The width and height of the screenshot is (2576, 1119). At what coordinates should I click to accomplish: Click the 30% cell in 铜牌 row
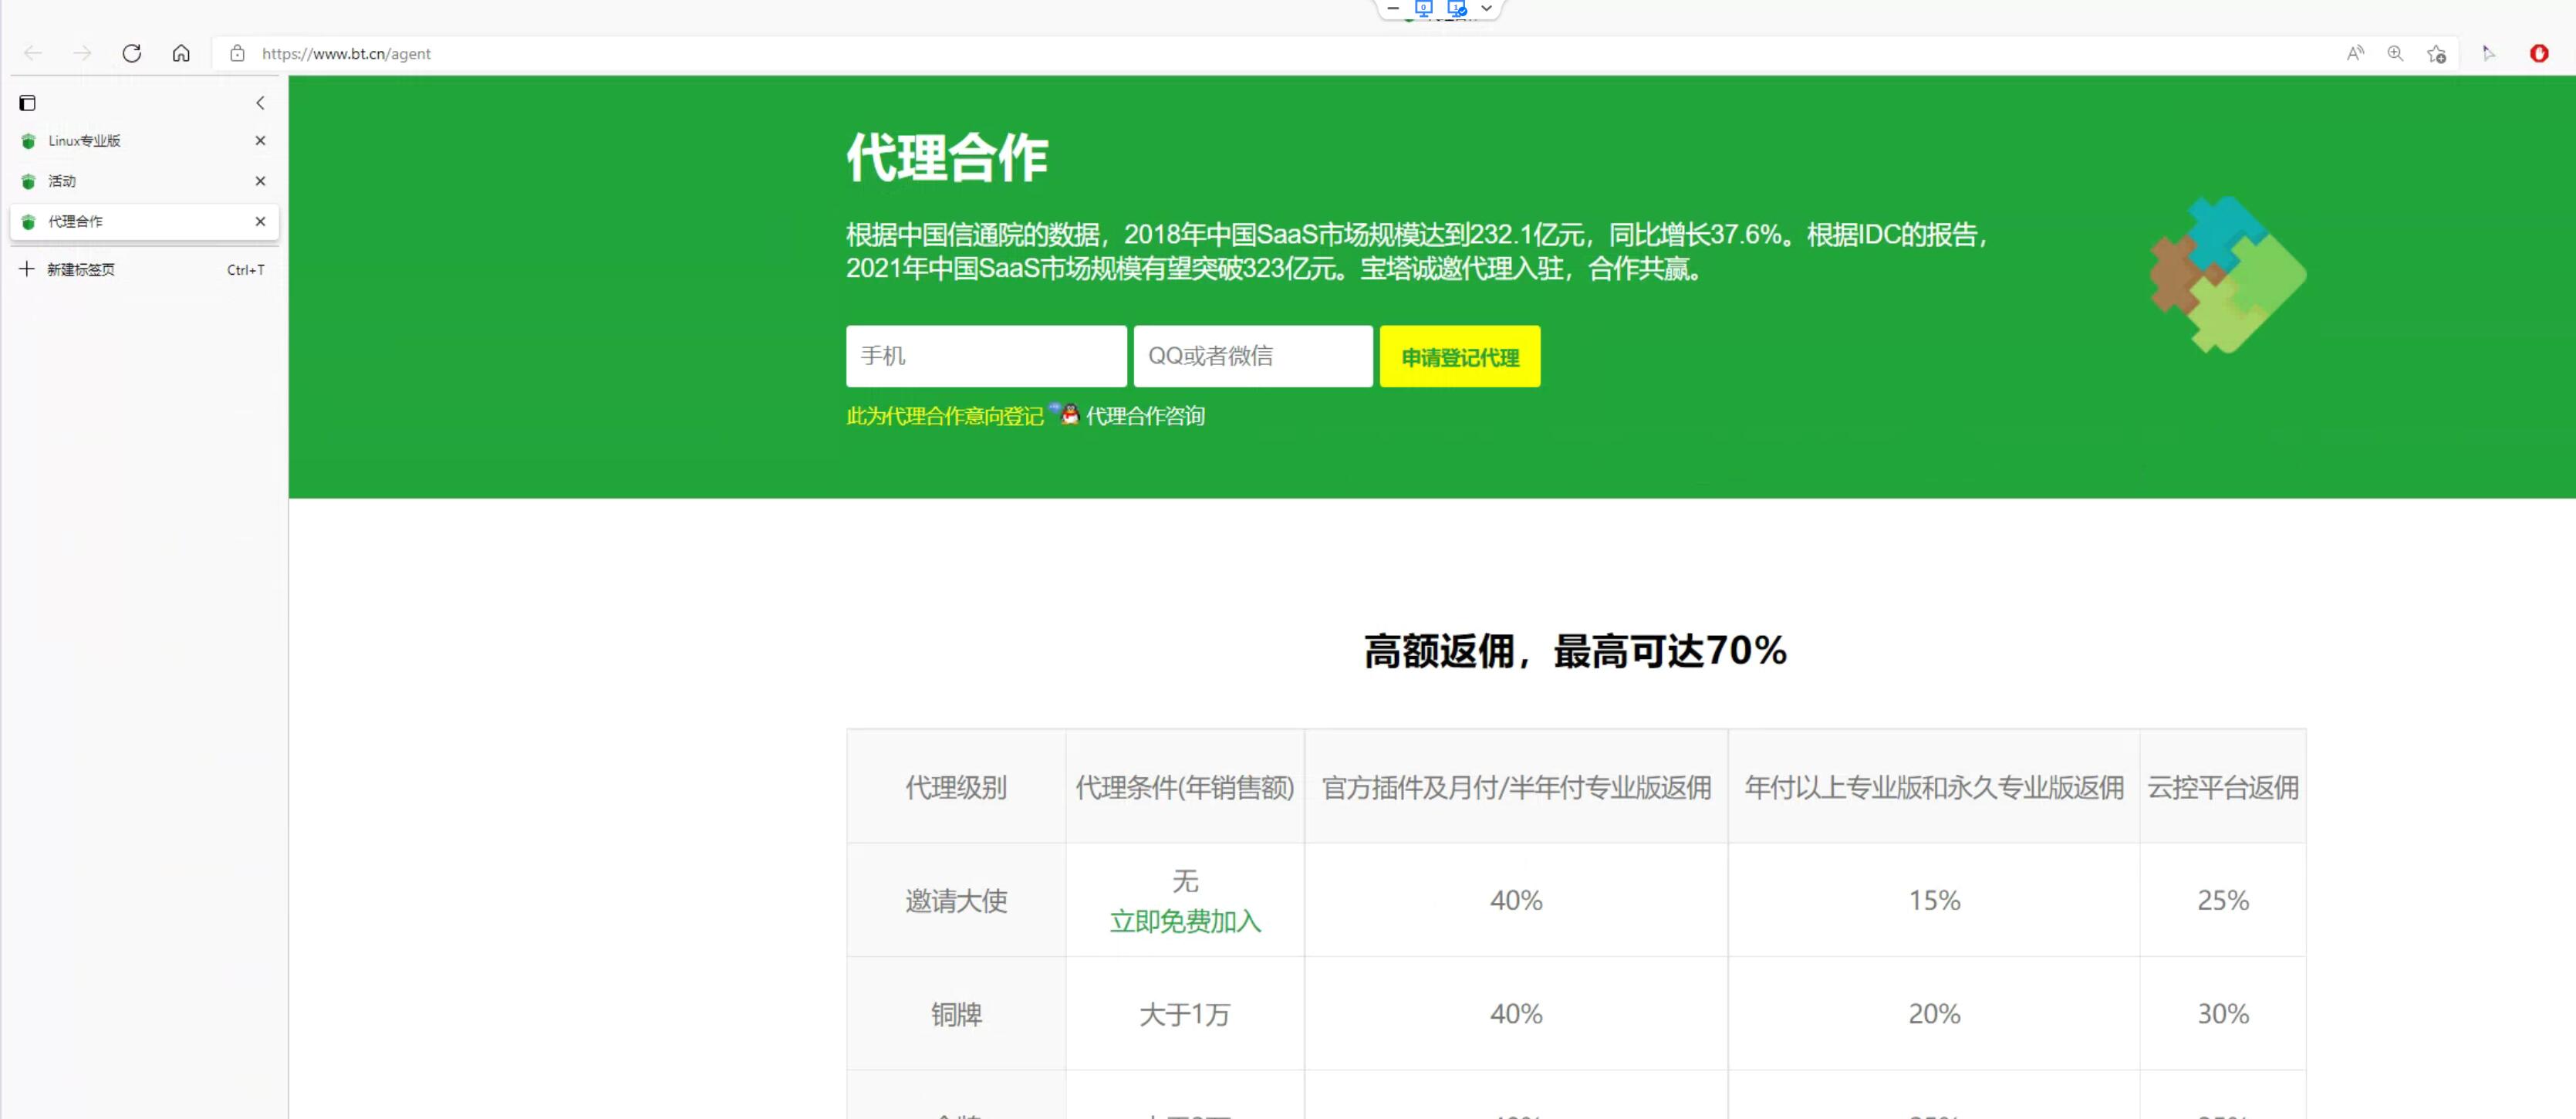pyautogui.click(x=2223, y=1014)
